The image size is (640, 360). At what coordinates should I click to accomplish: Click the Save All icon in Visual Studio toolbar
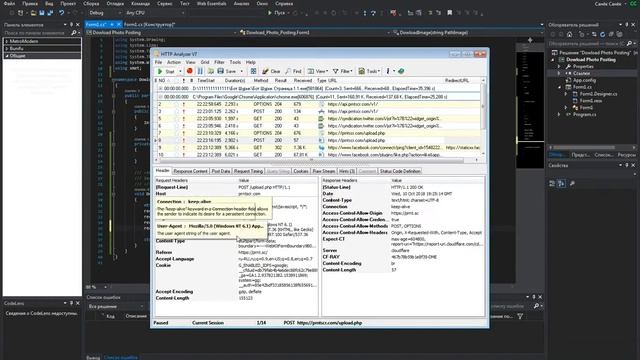[50, 13]
